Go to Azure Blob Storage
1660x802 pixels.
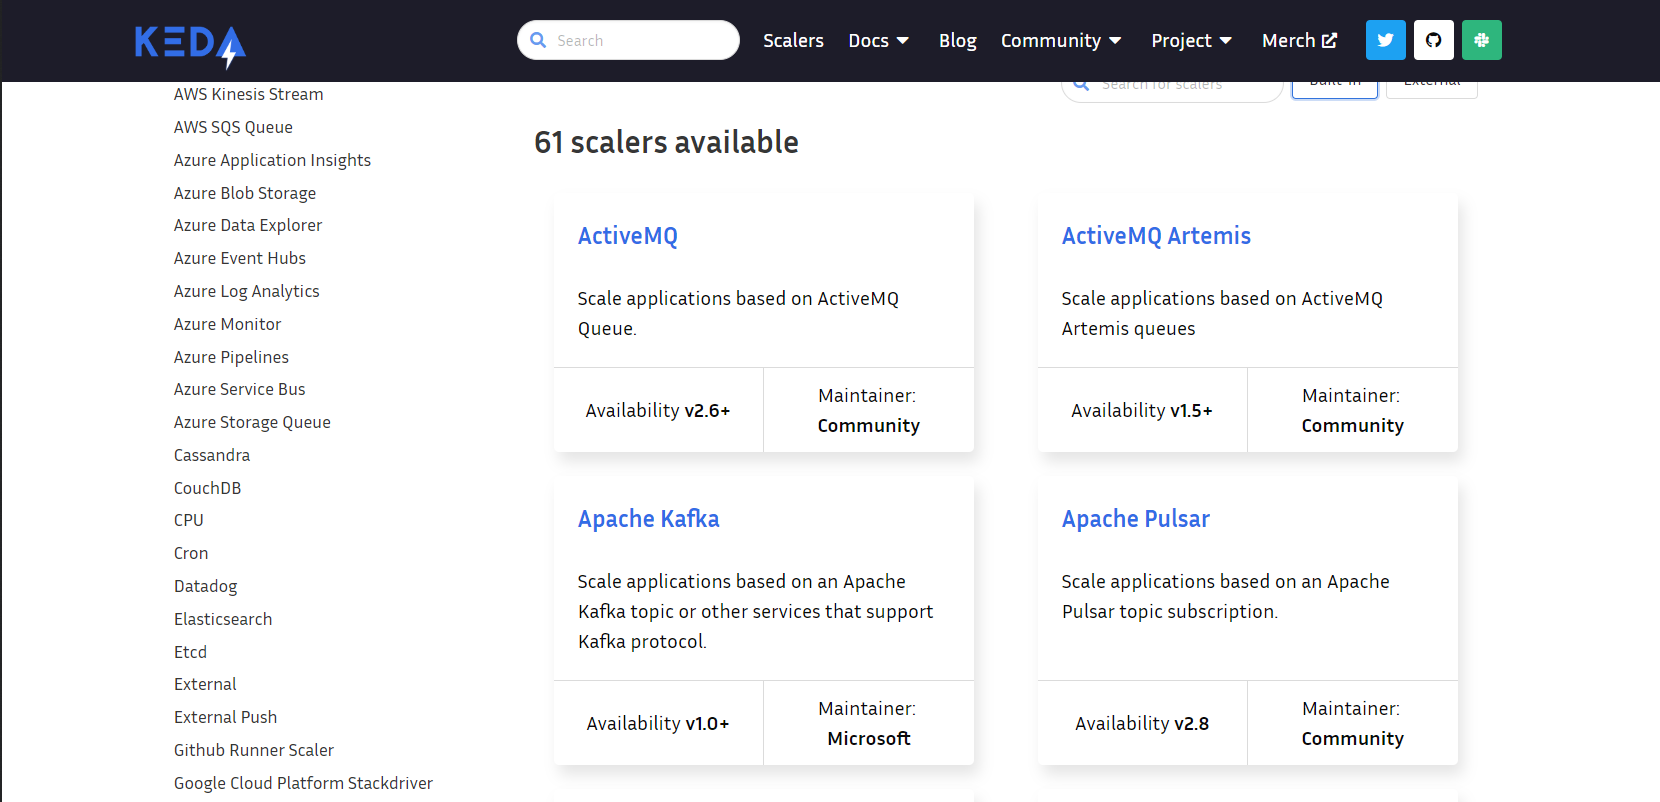pyautogui.click(x=245, y=193)
